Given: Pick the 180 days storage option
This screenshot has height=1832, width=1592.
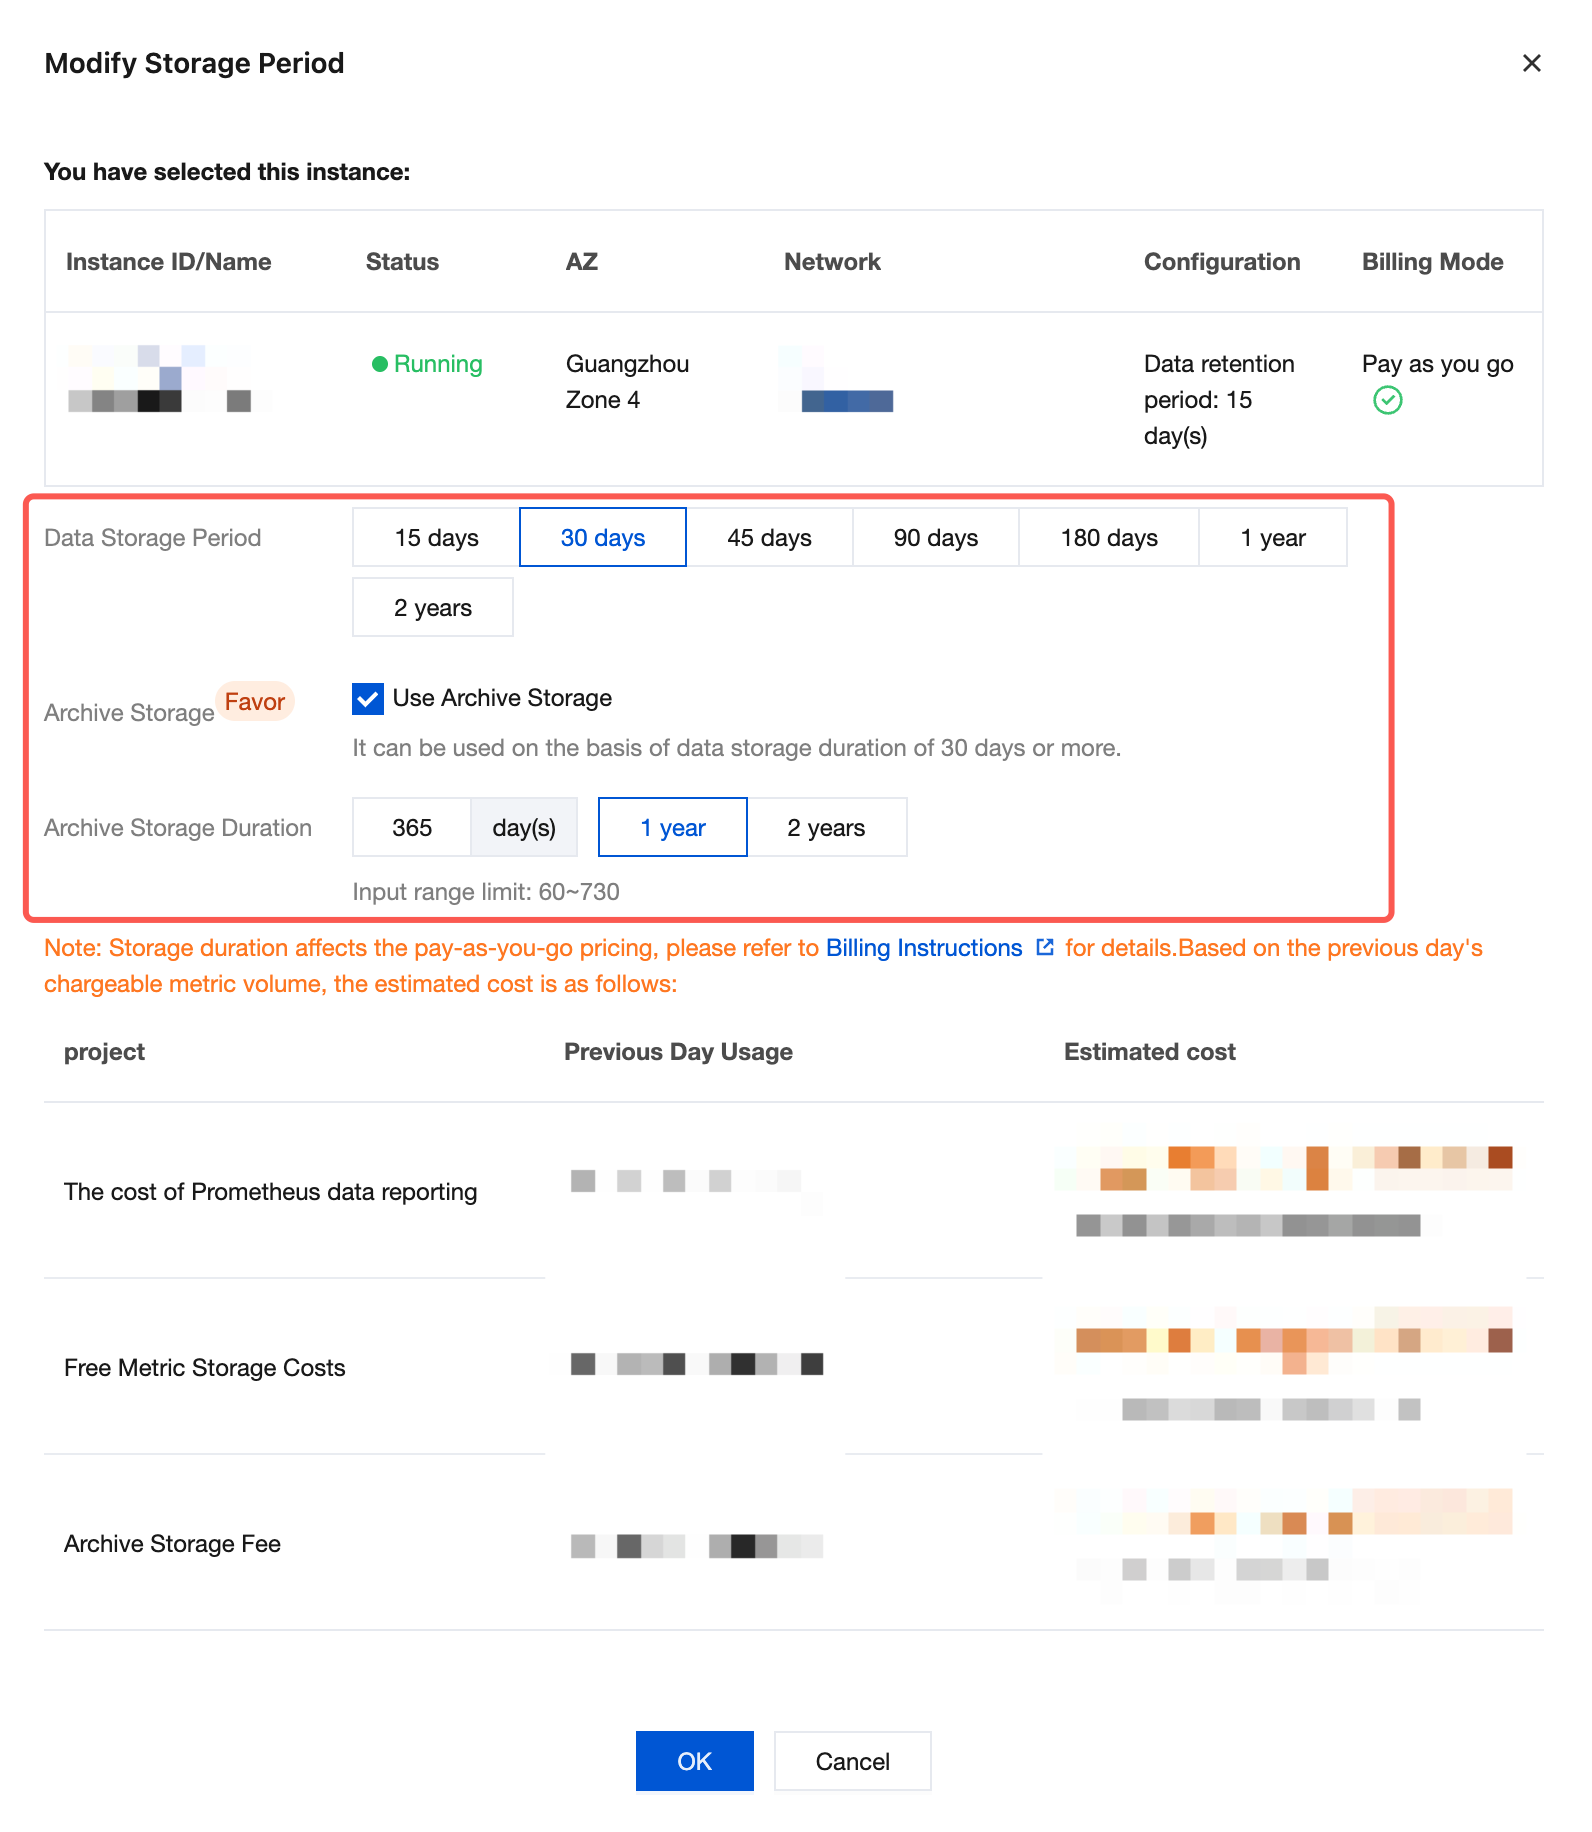Looking at the screenshot, I should pos(1109,537).
